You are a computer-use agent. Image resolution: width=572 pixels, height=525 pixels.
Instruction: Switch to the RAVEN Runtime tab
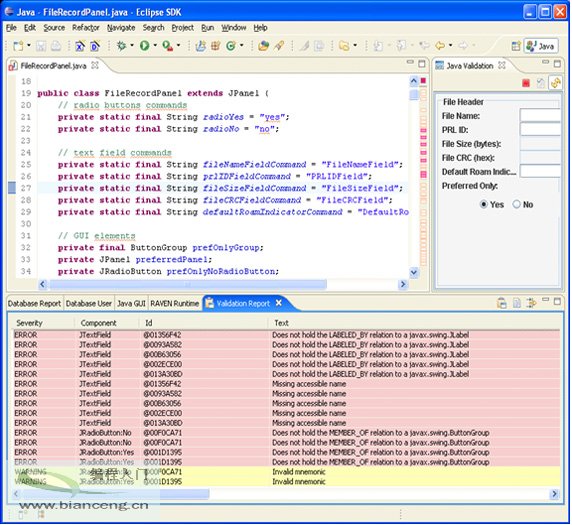(x=174, y=304)
